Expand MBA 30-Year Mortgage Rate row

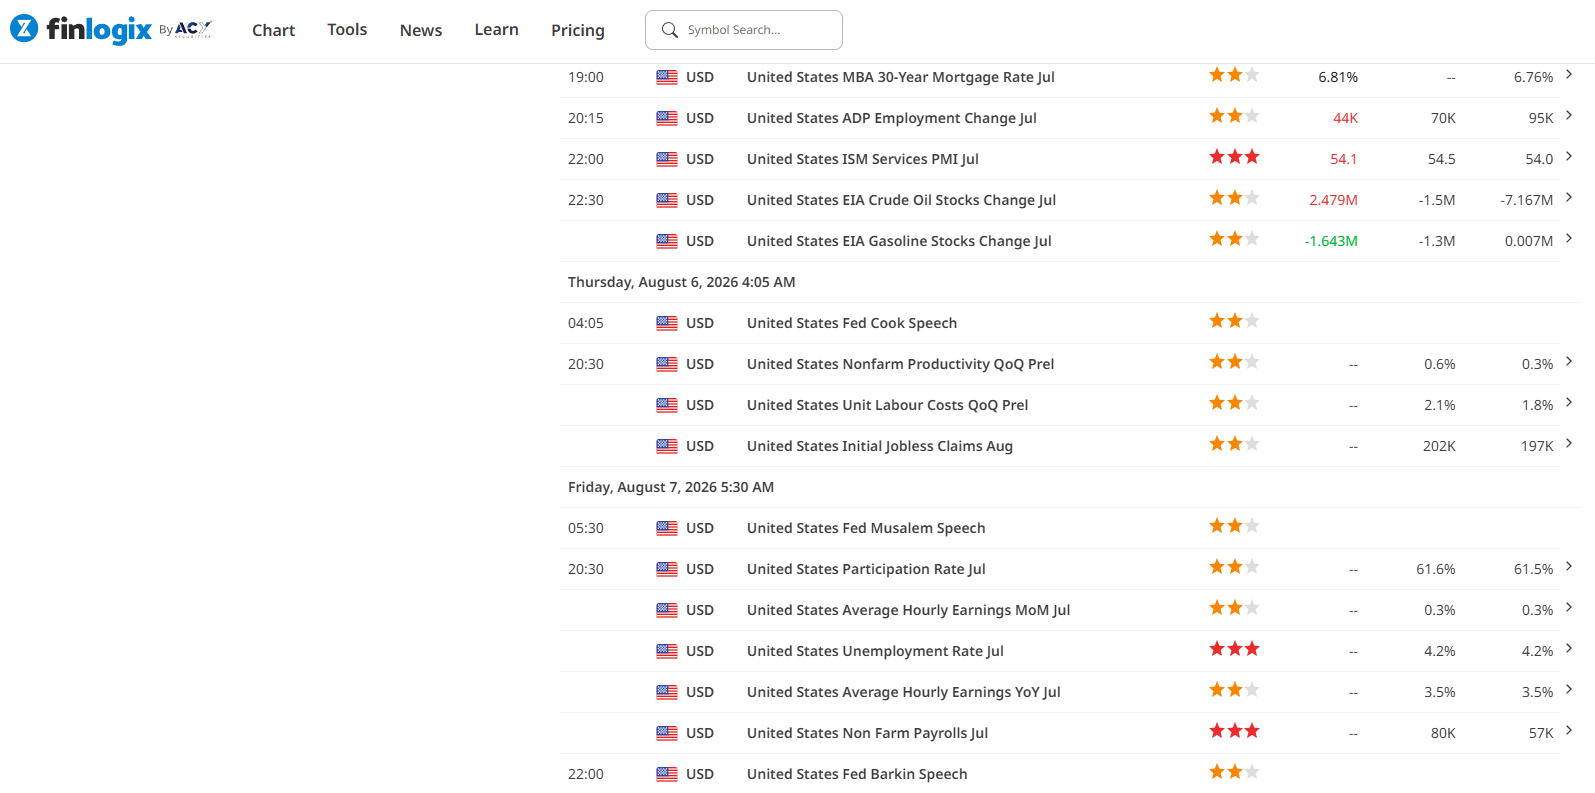1569,74
